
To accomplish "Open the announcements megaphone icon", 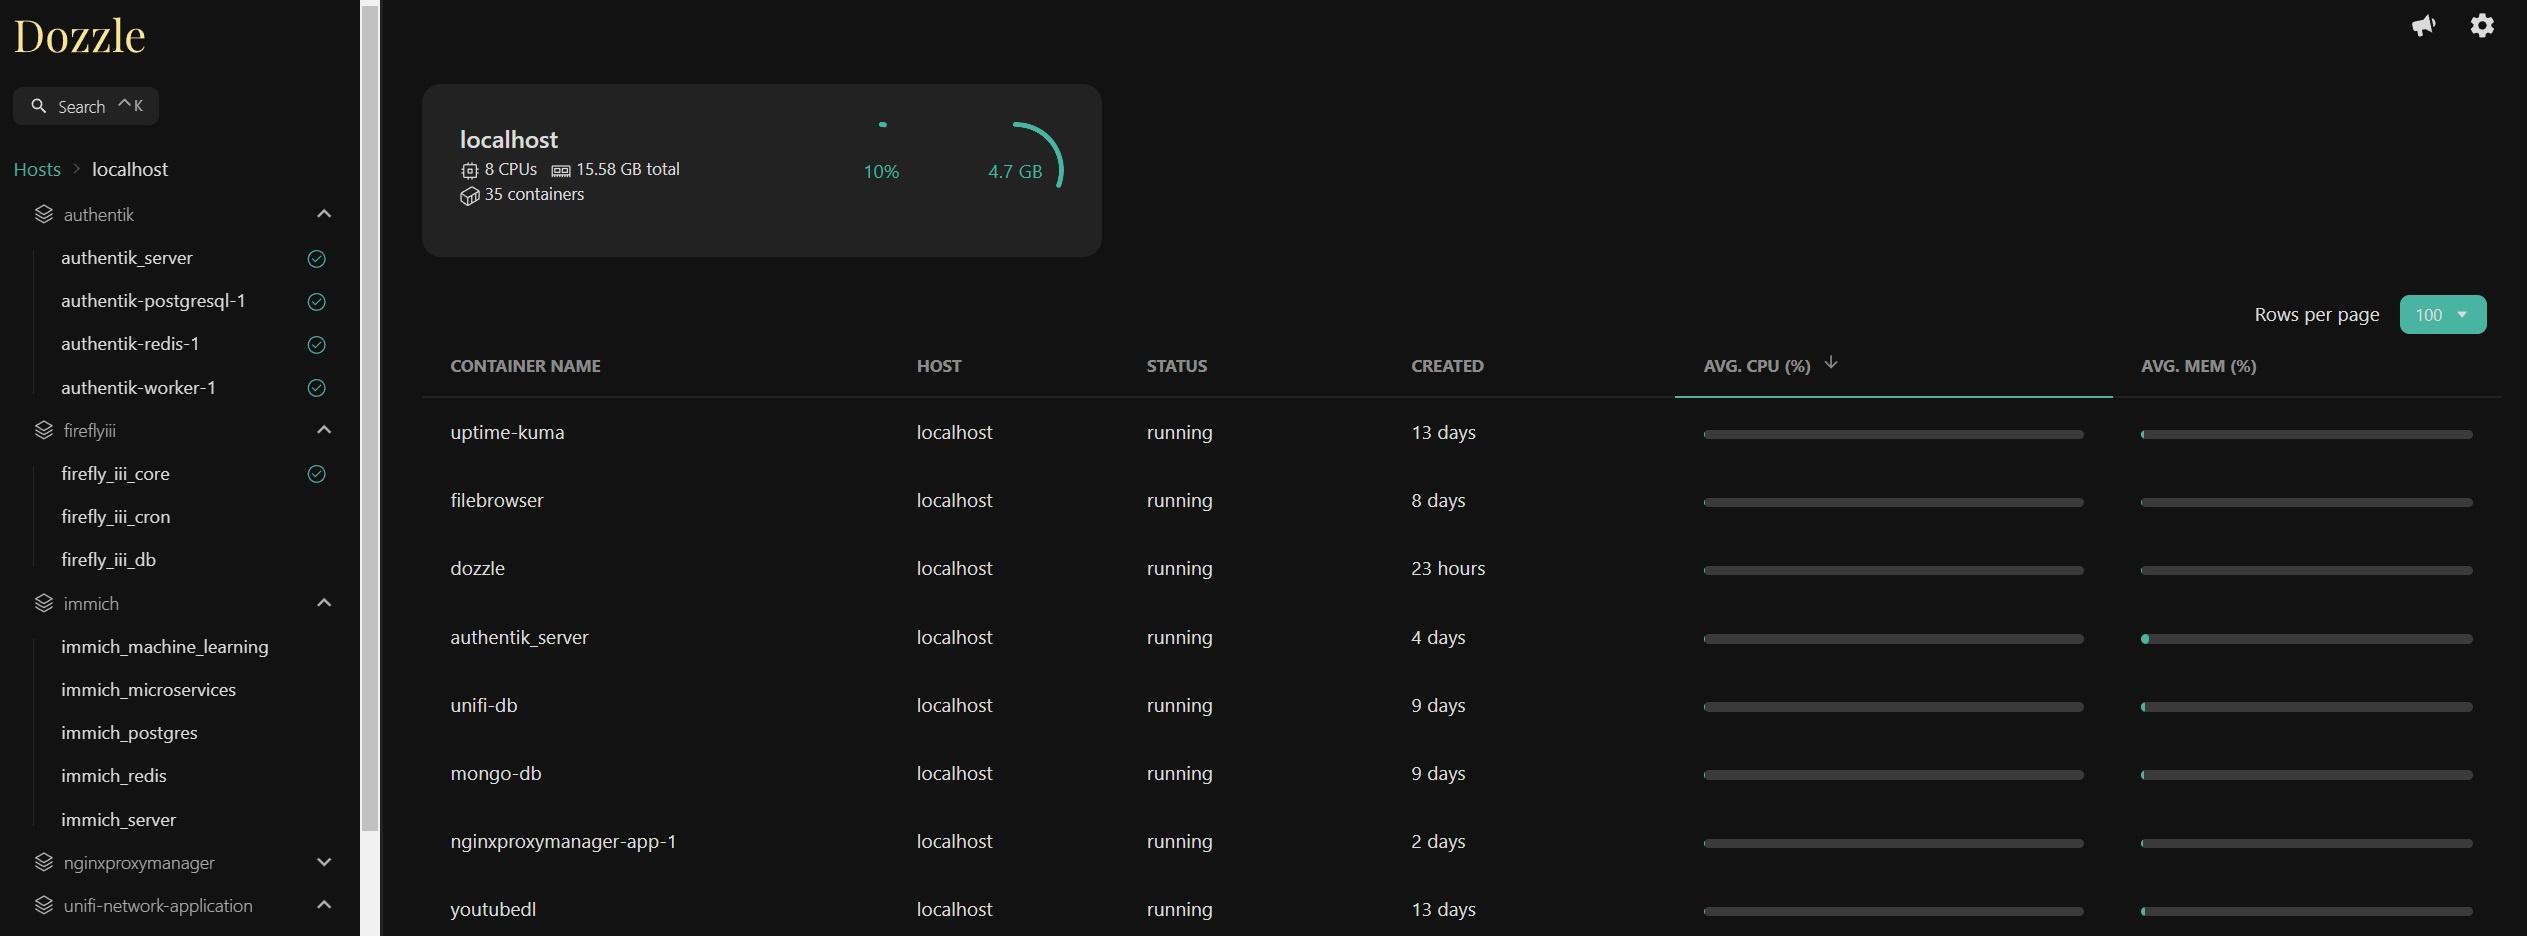I will tap(2423, 26).
